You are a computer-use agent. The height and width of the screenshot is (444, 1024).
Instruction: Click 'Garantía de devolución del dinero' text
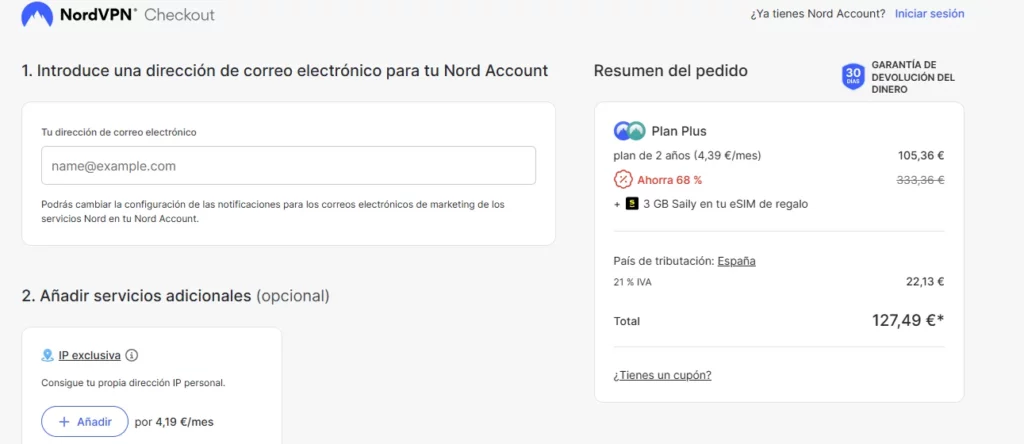913,77
